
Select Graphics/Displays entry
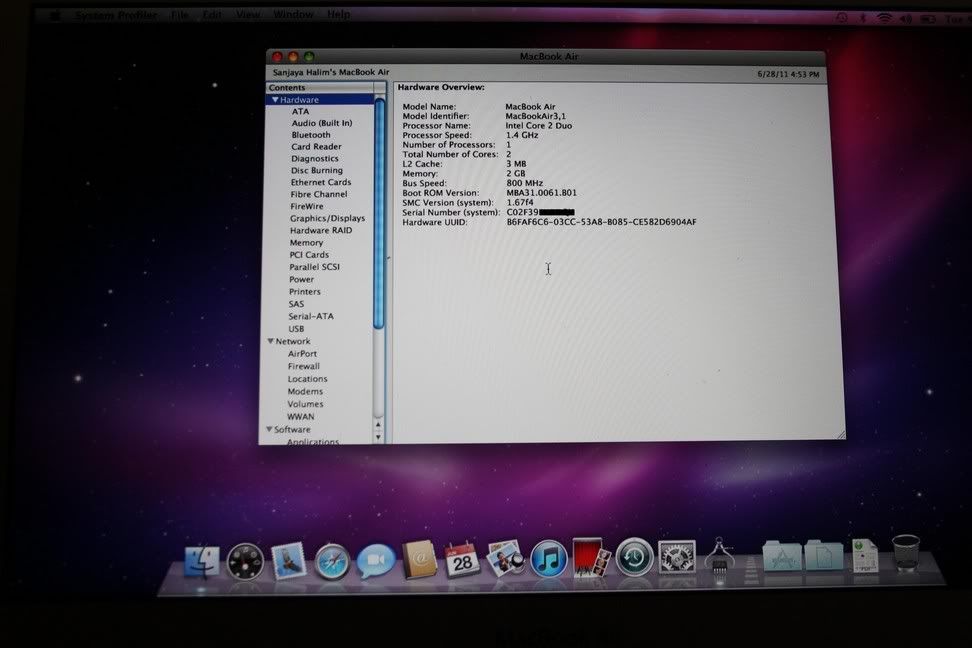[x=327, y=218]
